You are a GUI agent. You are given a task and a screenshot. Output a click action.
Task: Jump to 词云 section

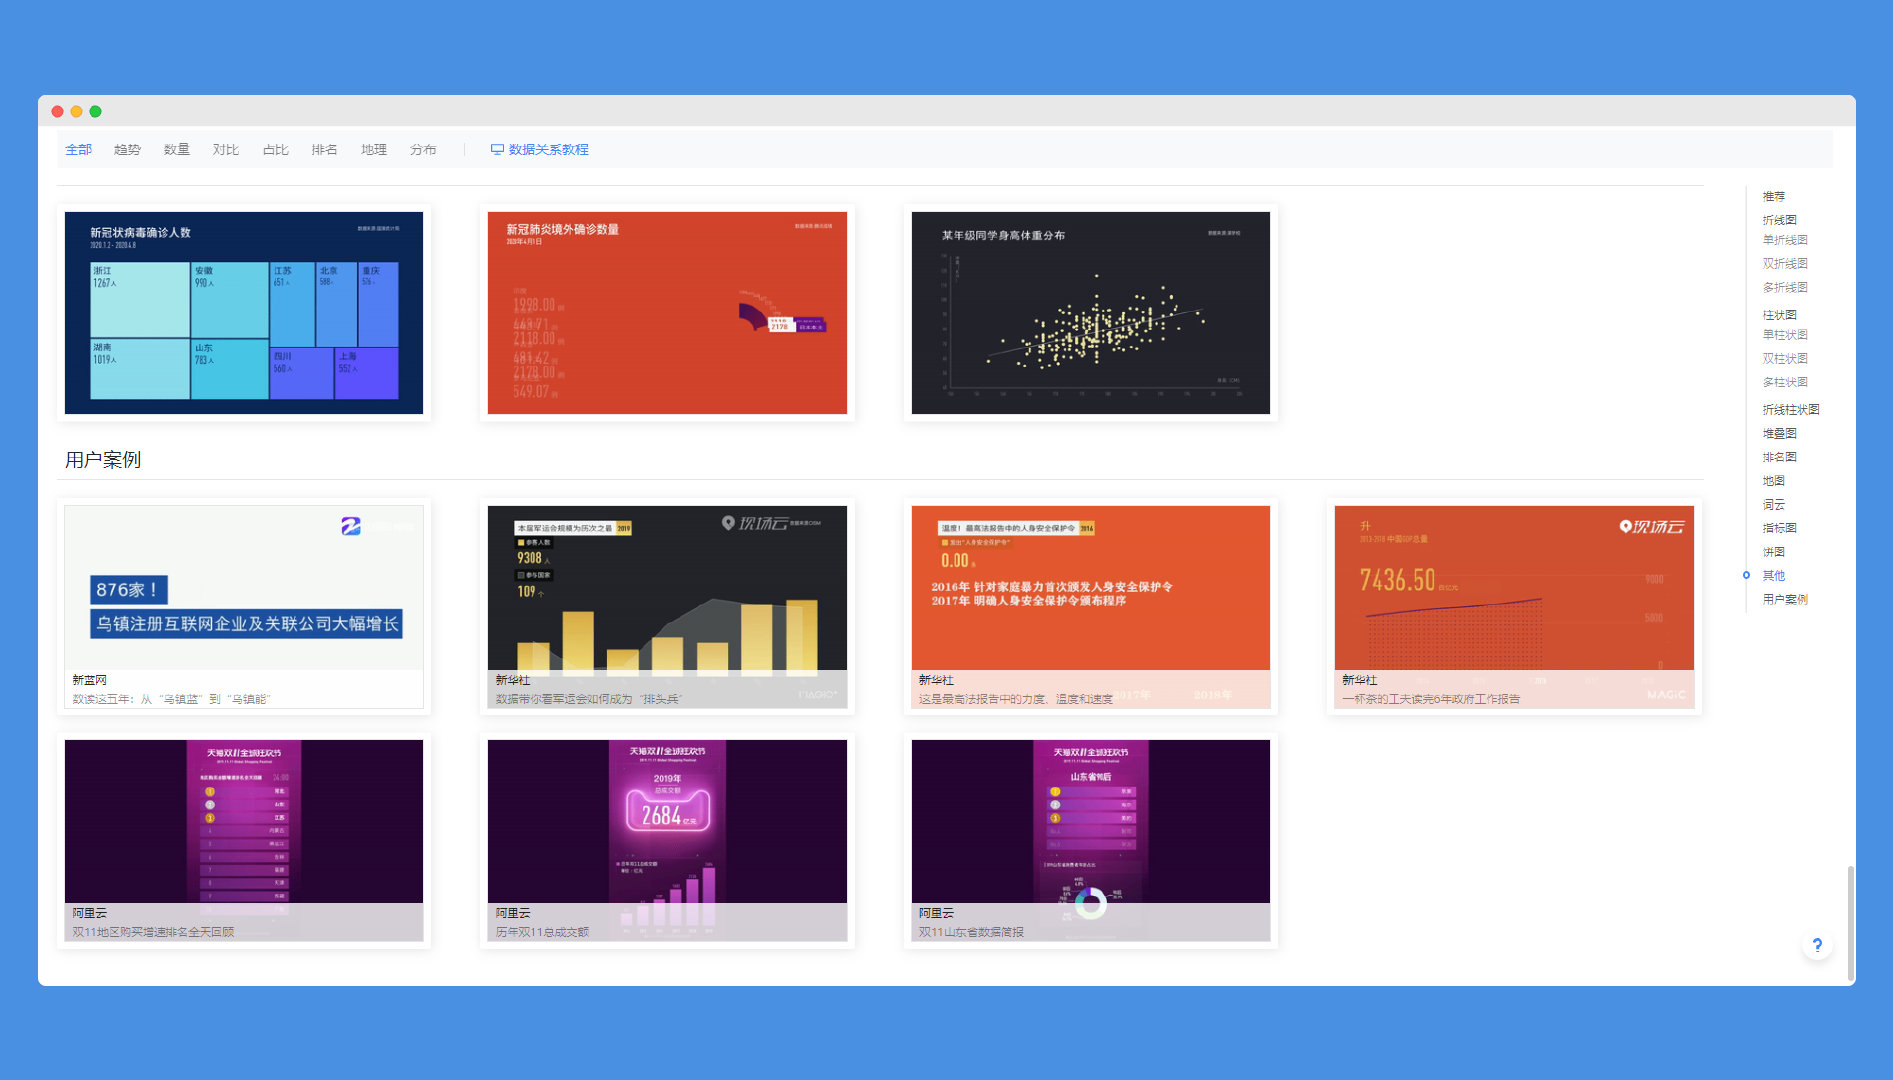coord(1774,505)
